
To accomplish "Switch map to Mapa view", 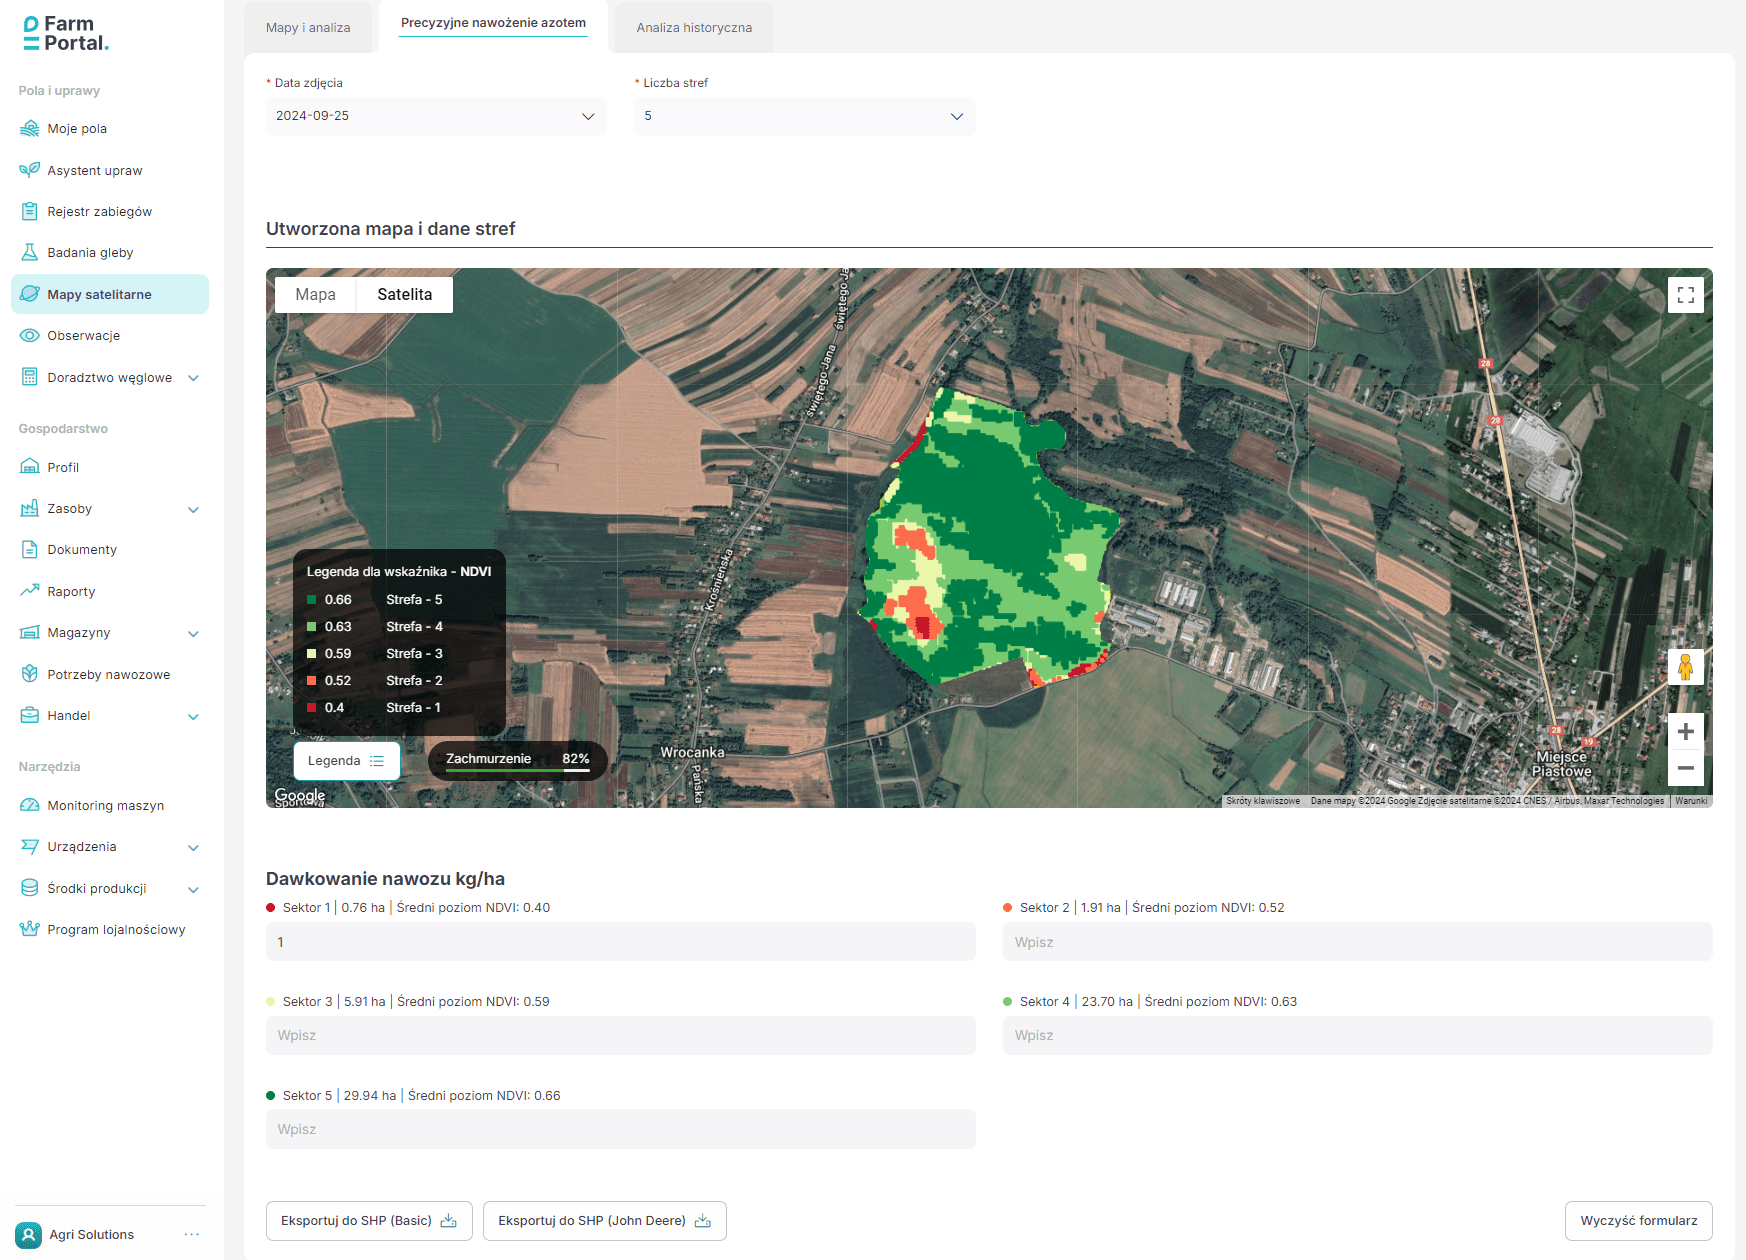I will (x=316, y=295).
